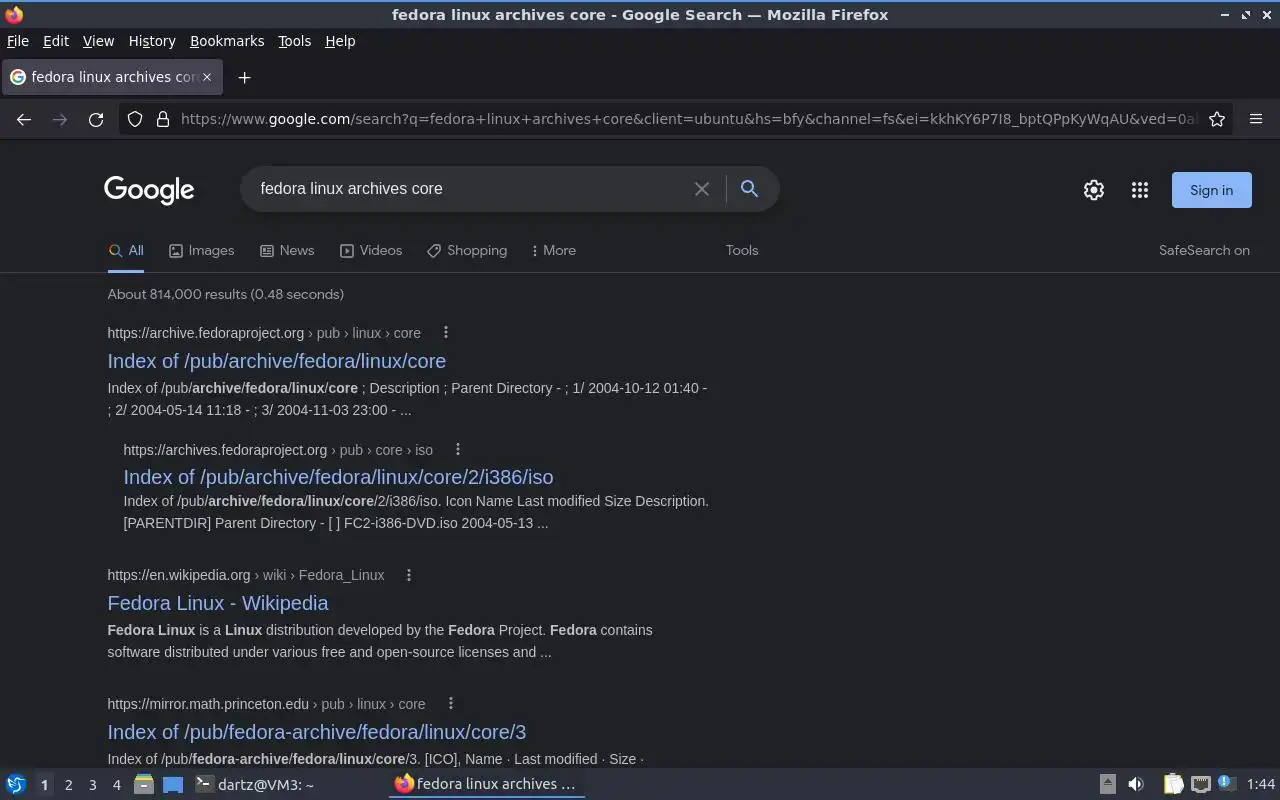Select the All results tab

[126, 251]
